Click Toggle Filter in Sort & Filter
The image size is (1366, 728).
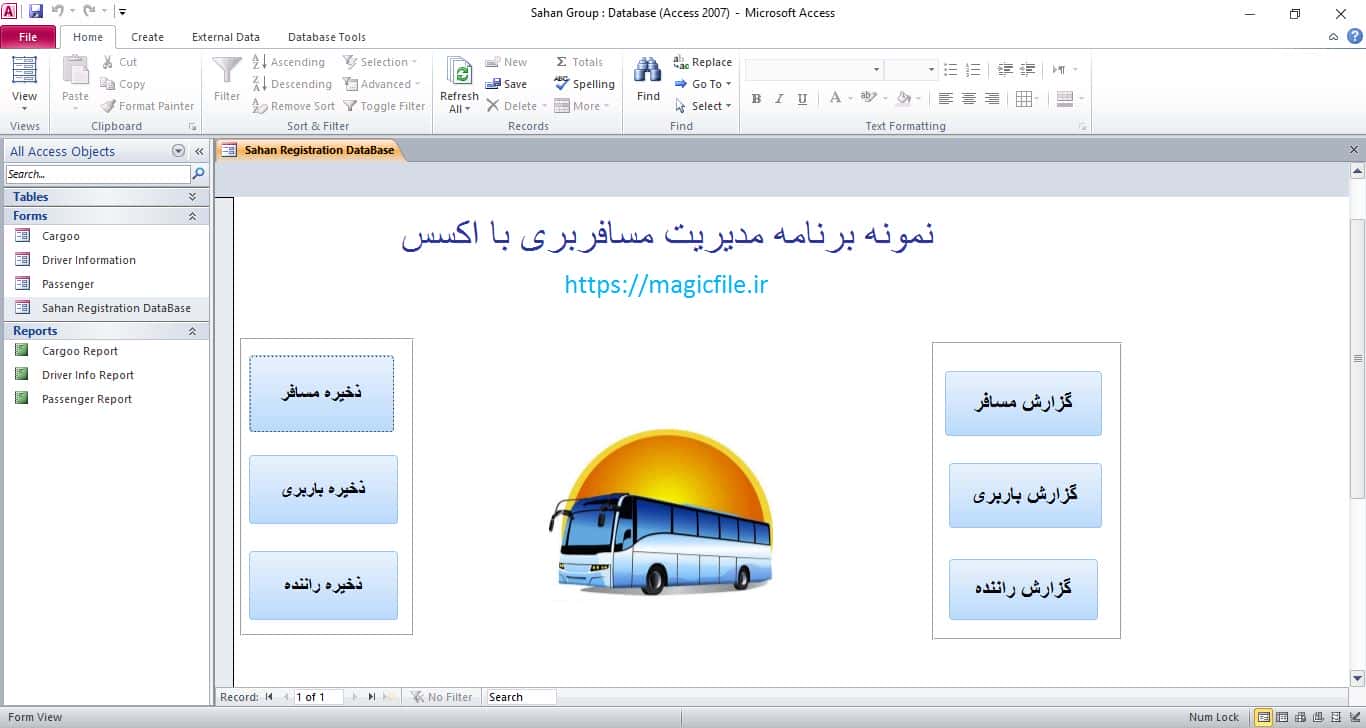385,106
